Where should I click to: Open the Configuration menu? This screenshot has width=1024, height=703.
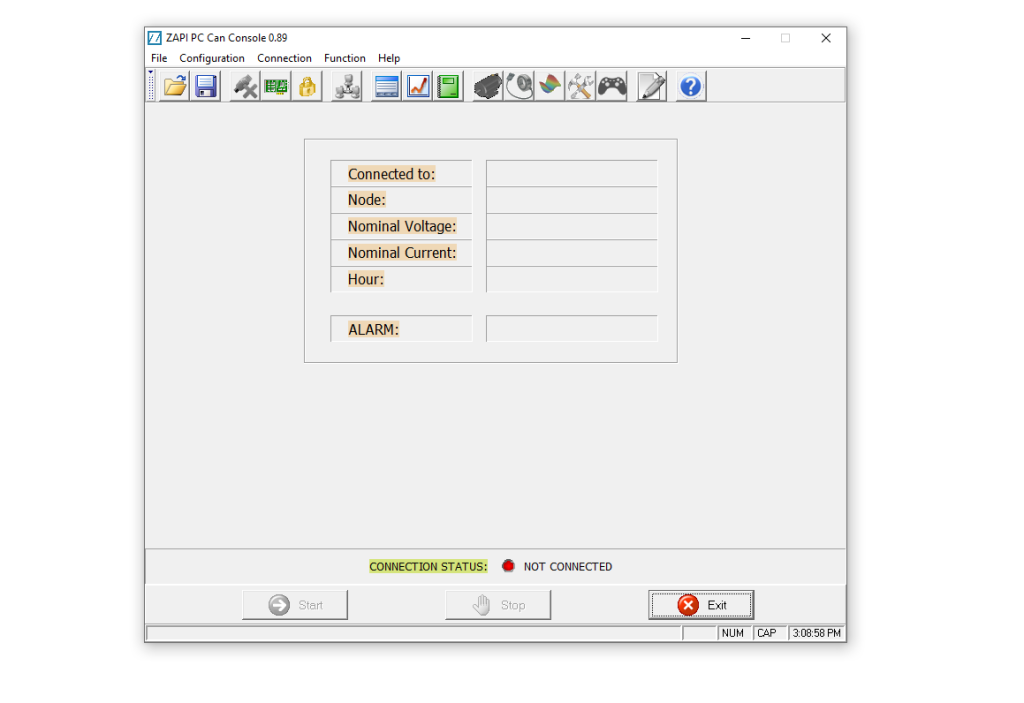212,58
